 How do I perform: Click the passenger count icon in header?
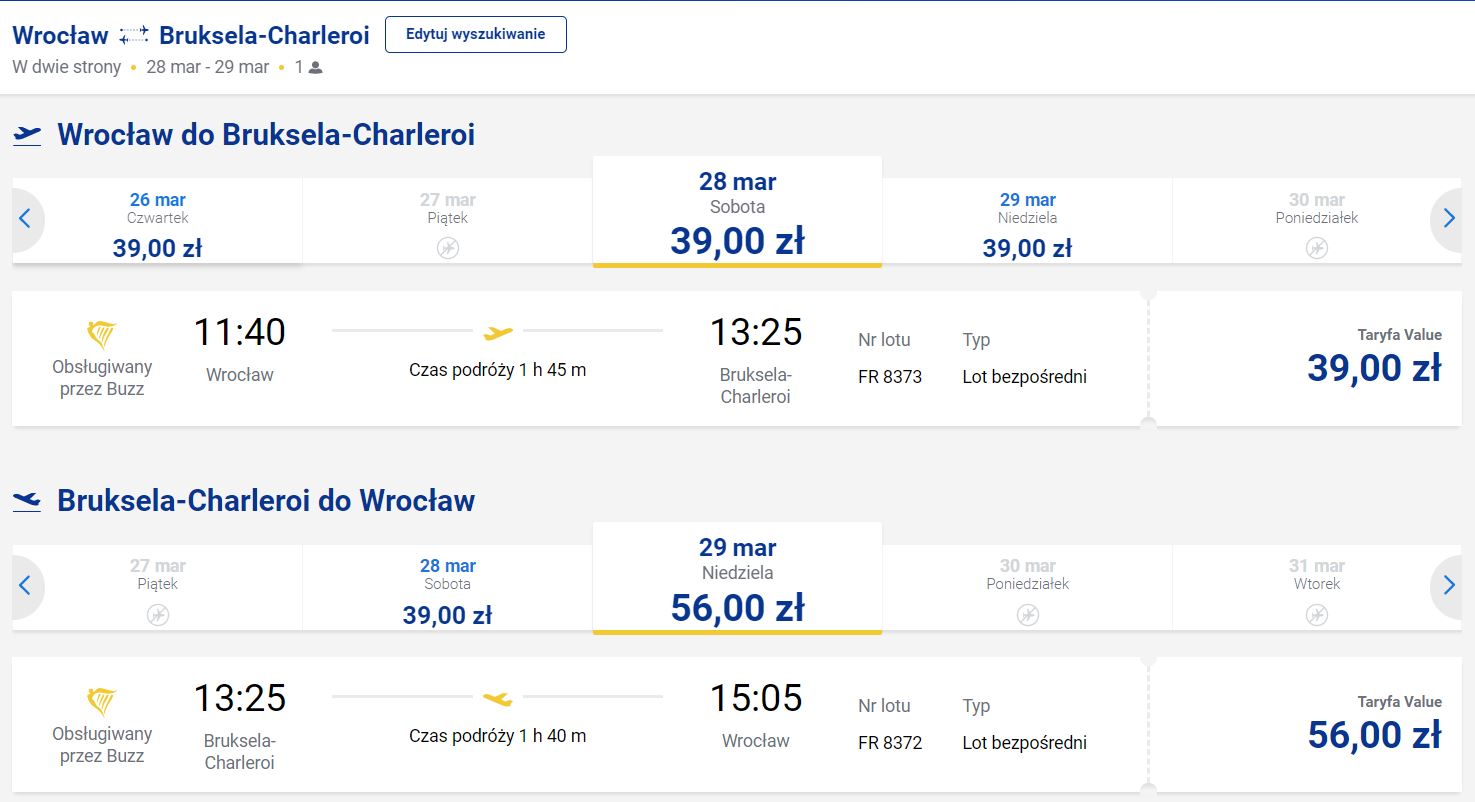pos(316,68)
